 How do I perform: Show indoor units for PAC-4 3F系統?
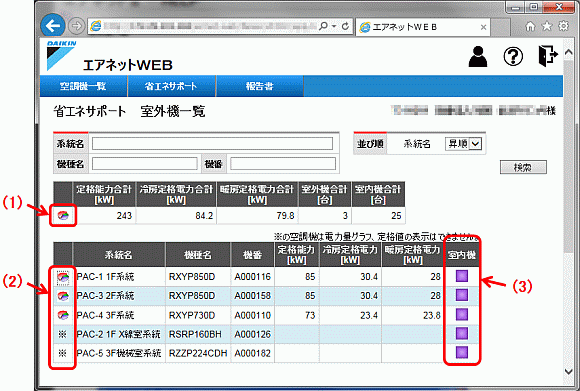coord(462,314)
